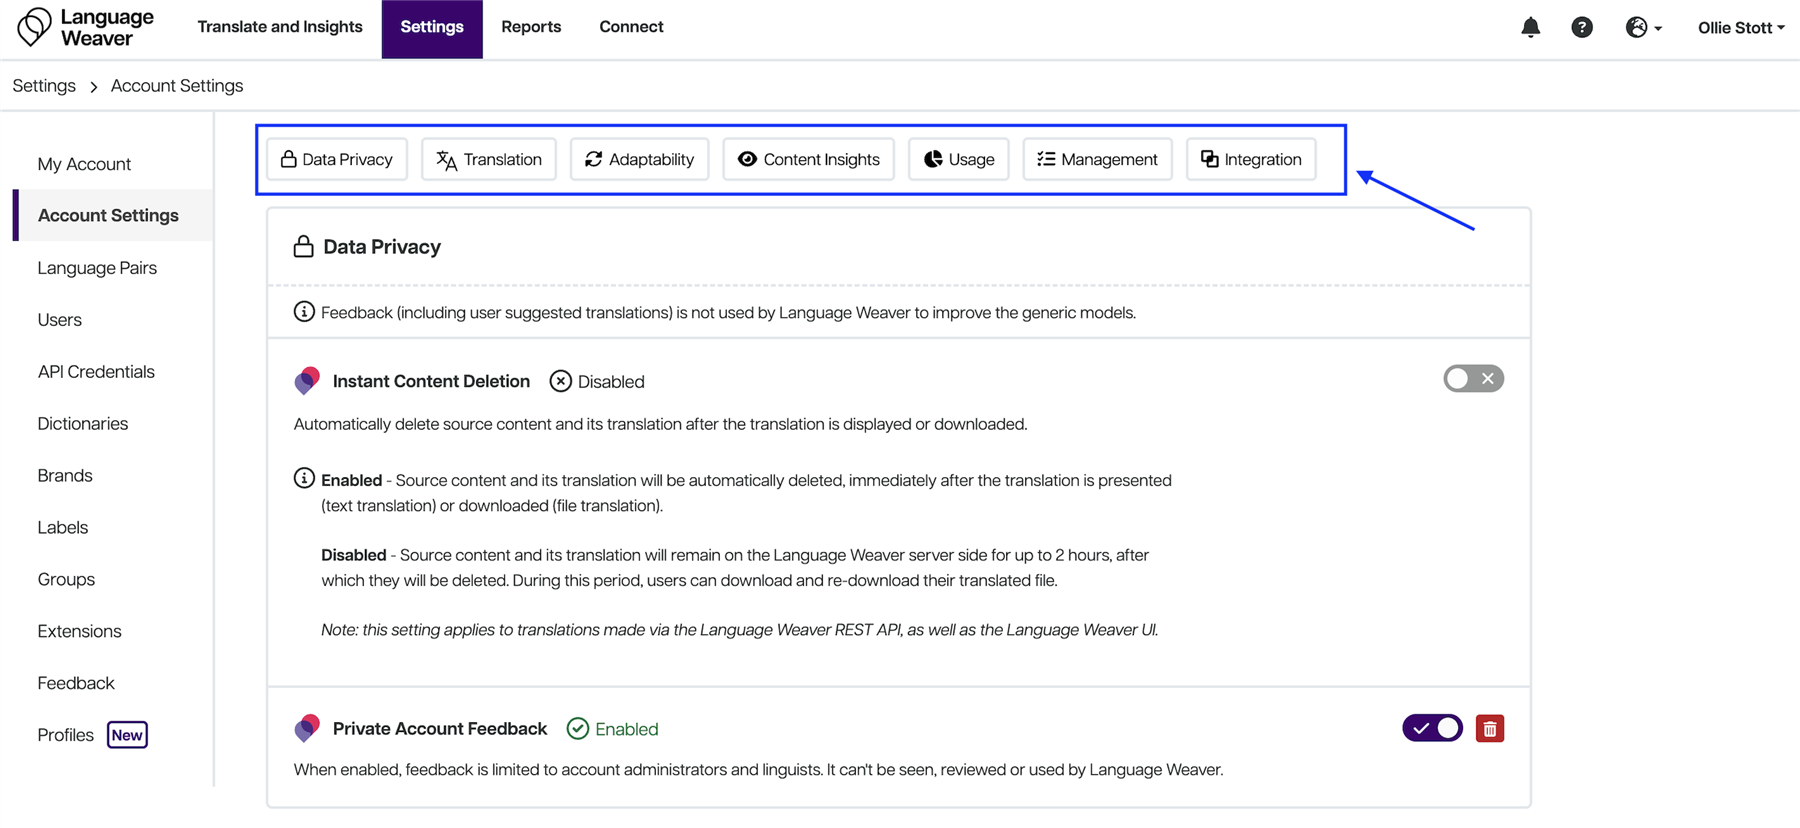Navigate to API Credentials in sidebar
The width and height of the screenshot is (1800, 828).
[x=96, y=372]
